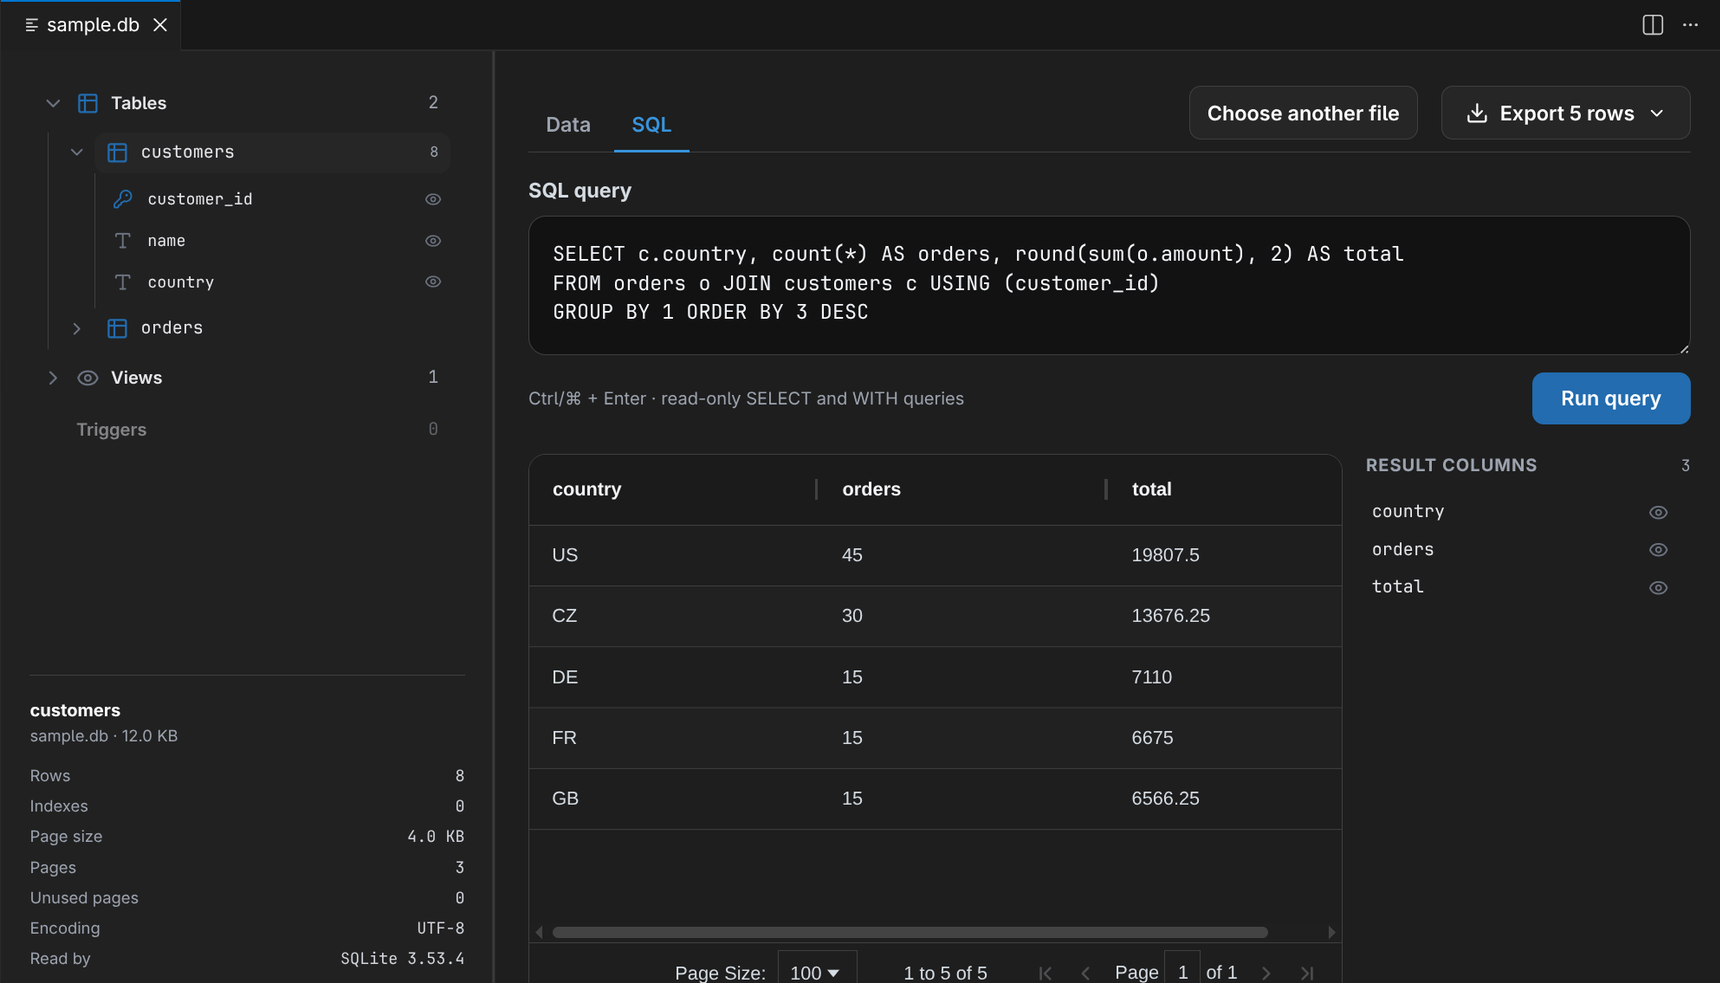Expand the orders table tree
This screenshot has width=1720, height=983.
pyautogui.click(x=77, y=328)
